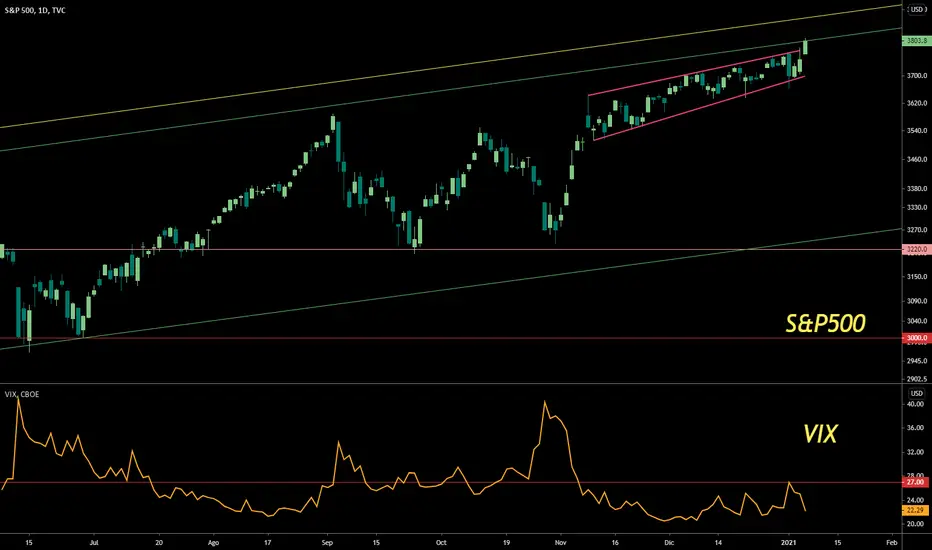Click the 3620.0 price axis label
Screen dimensions: 932x550
(x=917, y=103)
